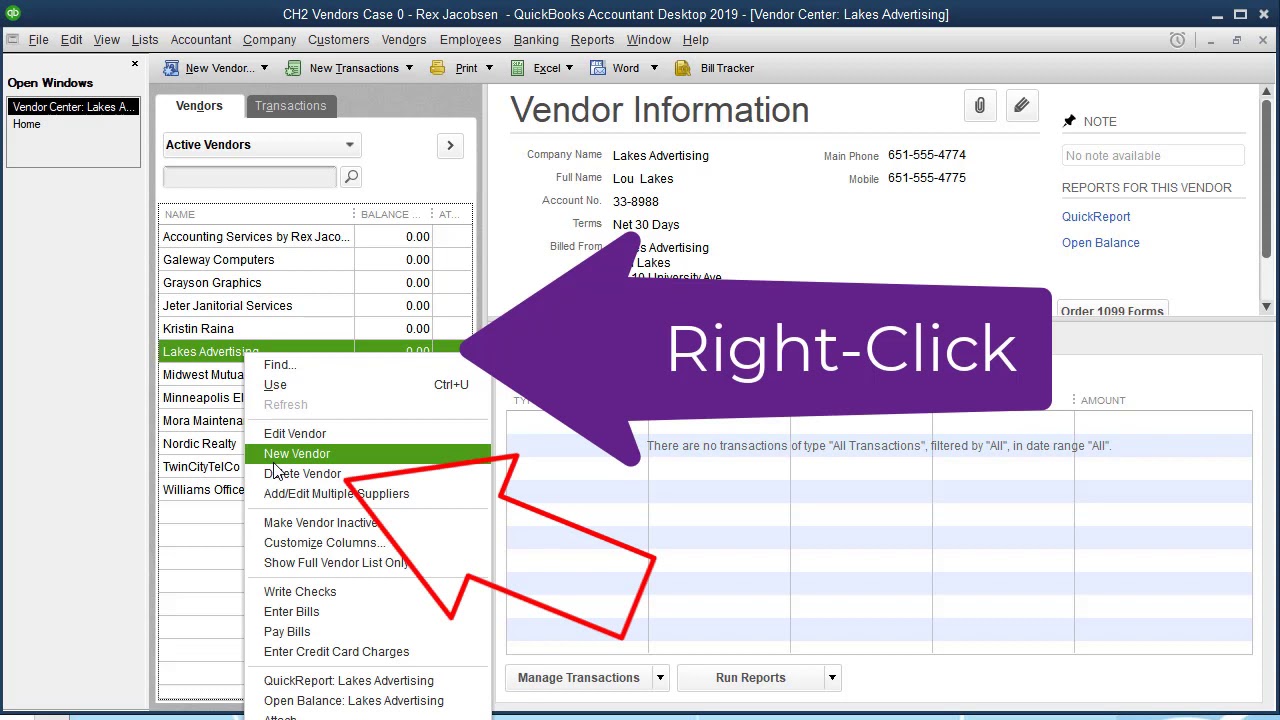The height and width of the screenshot is (720, 1280).
Task: Open the Lists menu
Action: (x=145, y=40)
